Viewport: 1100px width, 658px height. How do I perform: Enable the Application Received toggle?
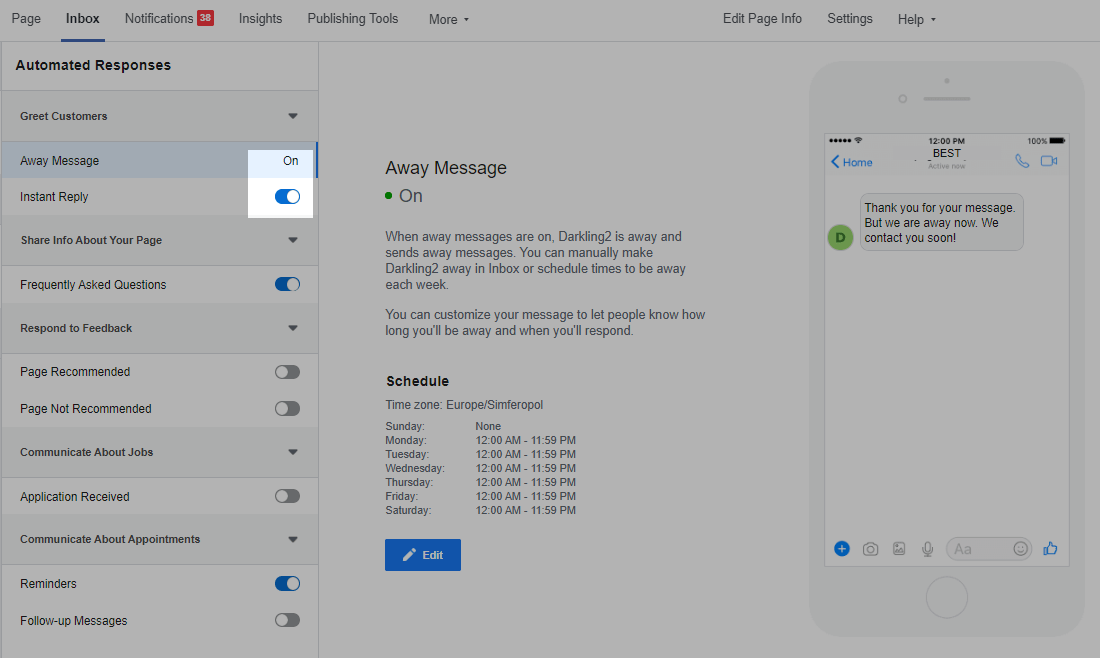click(287, 497)
